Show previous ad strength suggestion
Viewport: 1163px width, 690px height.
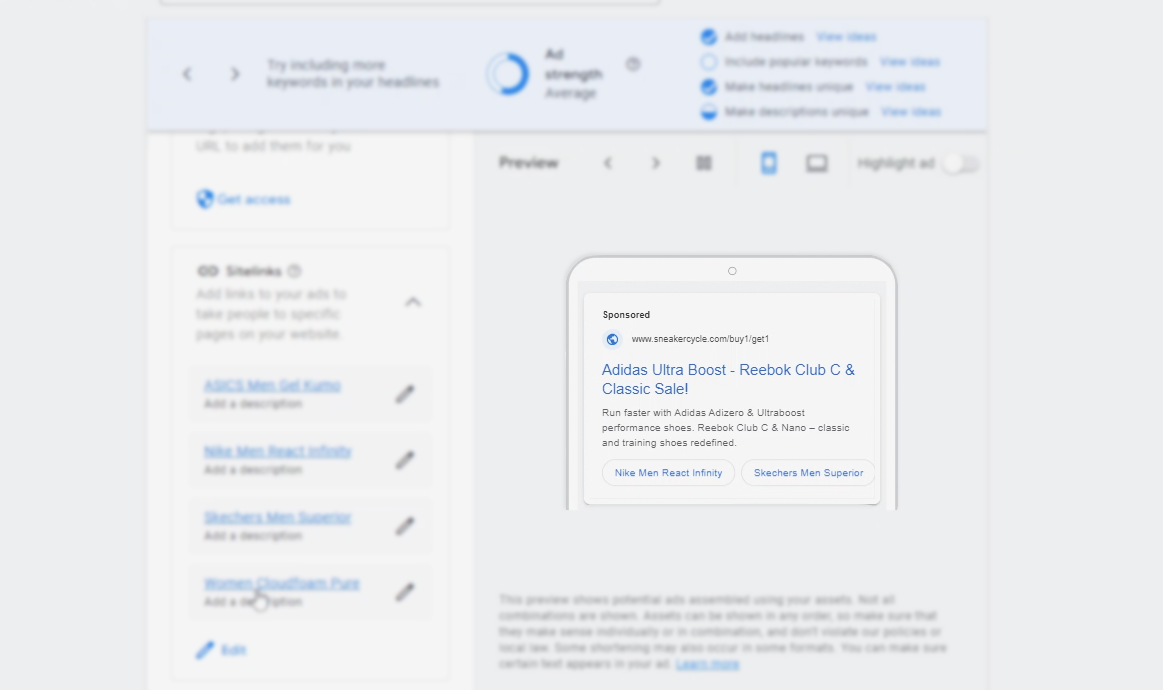(187, 74)
